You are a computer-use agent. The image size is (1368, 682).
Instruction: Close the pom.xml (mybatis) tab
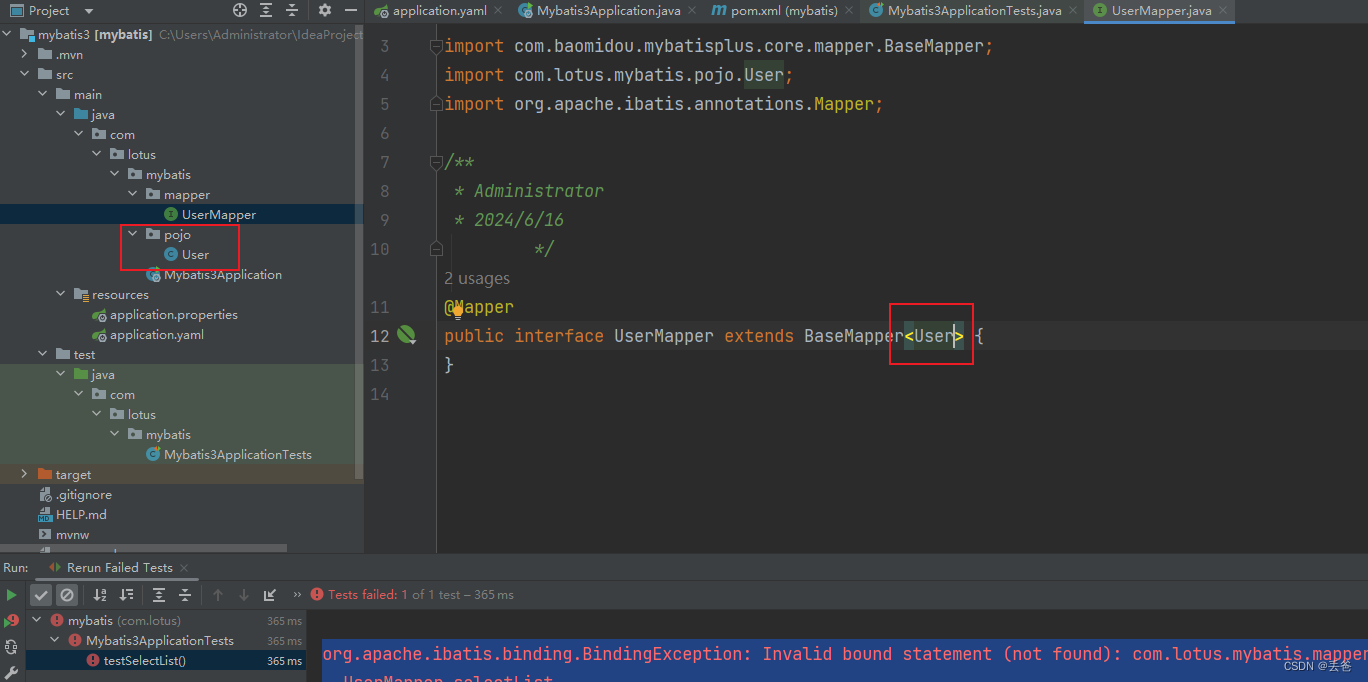pyautogui.click(x=849, y=11)
